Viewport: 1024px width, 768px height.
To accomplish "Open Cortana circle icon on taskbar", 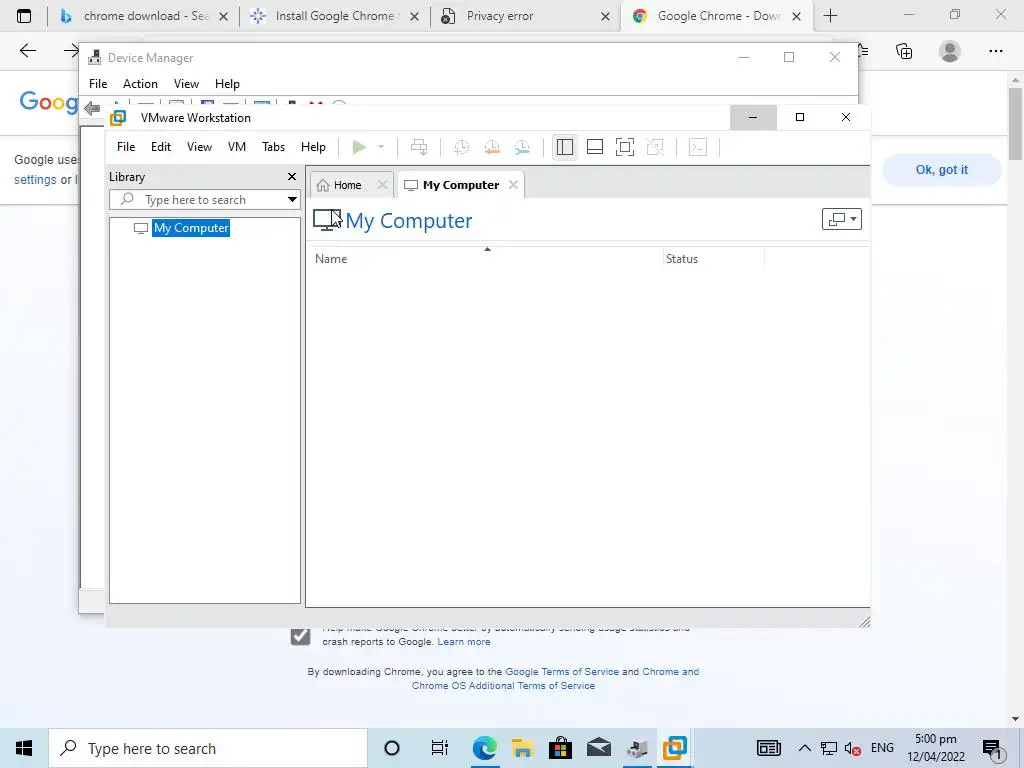I will pos(392,748).
